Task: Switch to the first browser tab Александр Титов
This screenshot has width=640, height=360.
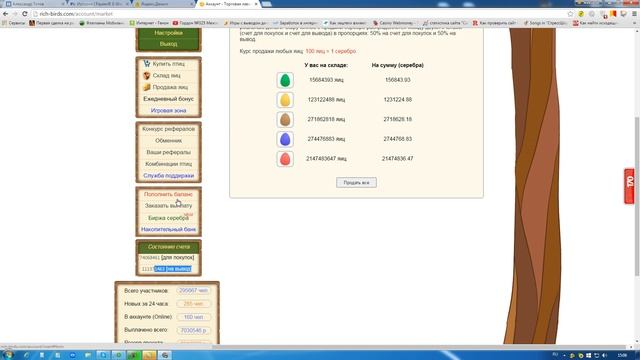Action: (x=34, y=4)
